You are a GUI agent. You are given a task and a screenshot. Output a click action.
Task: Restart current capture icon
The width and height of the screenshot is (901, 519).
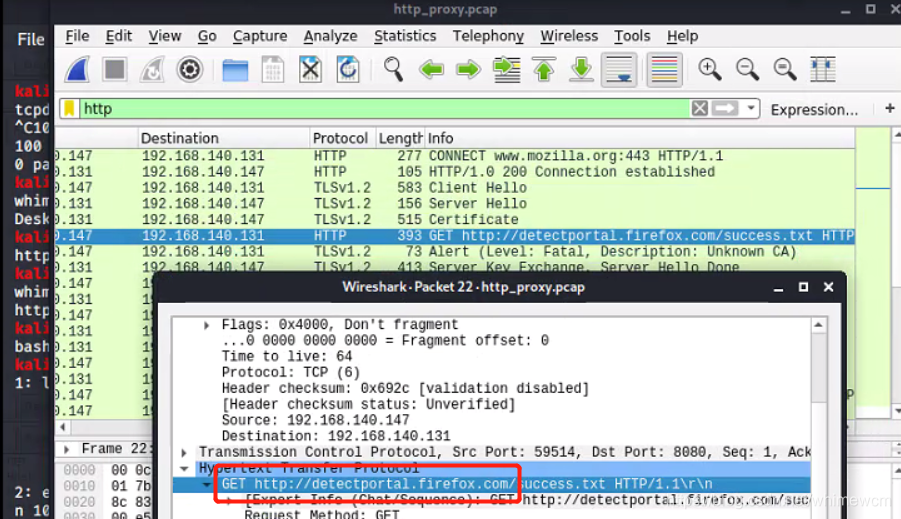(x=152, y=70)
